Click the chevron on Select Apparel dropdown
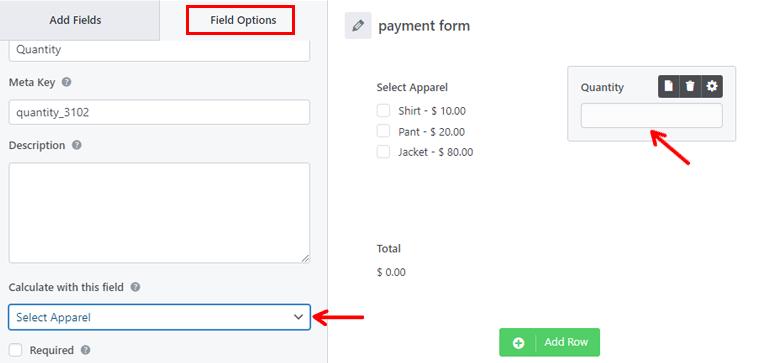The image size is (770, 363). pyautogui.click(x=298, y=317)
